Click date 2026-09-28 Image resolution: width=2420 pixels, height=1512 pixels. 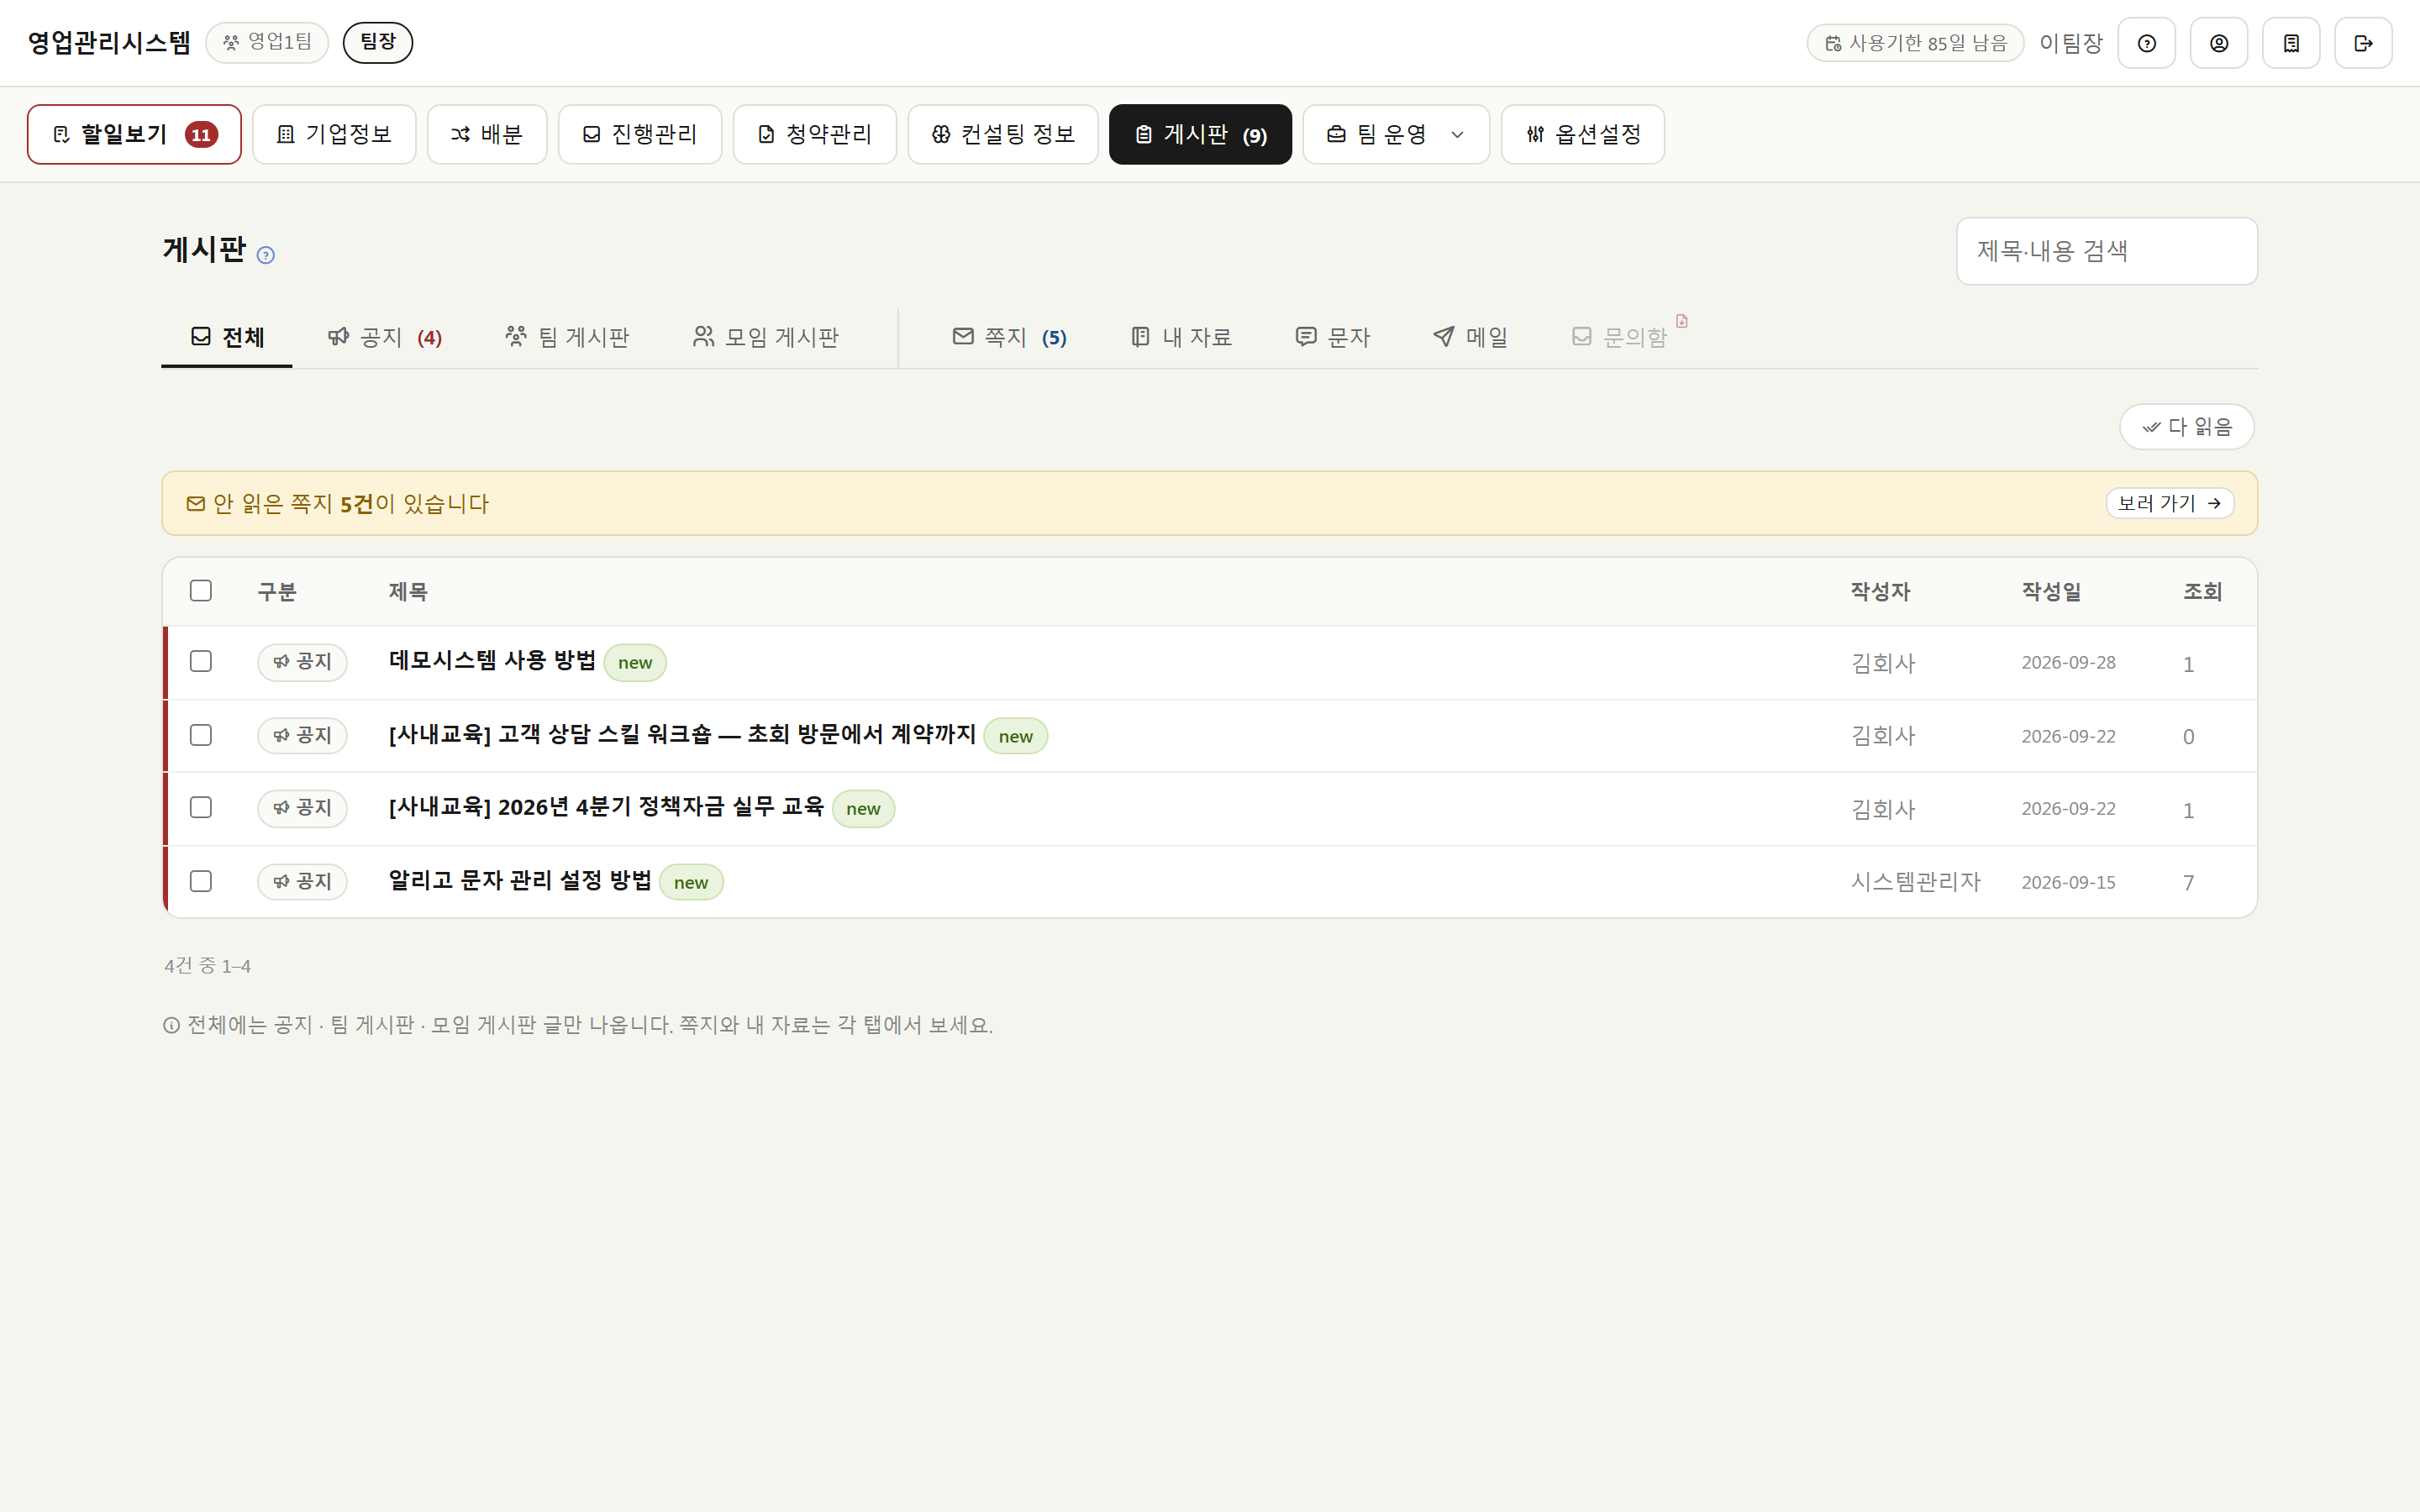[x=2068, y=663]
